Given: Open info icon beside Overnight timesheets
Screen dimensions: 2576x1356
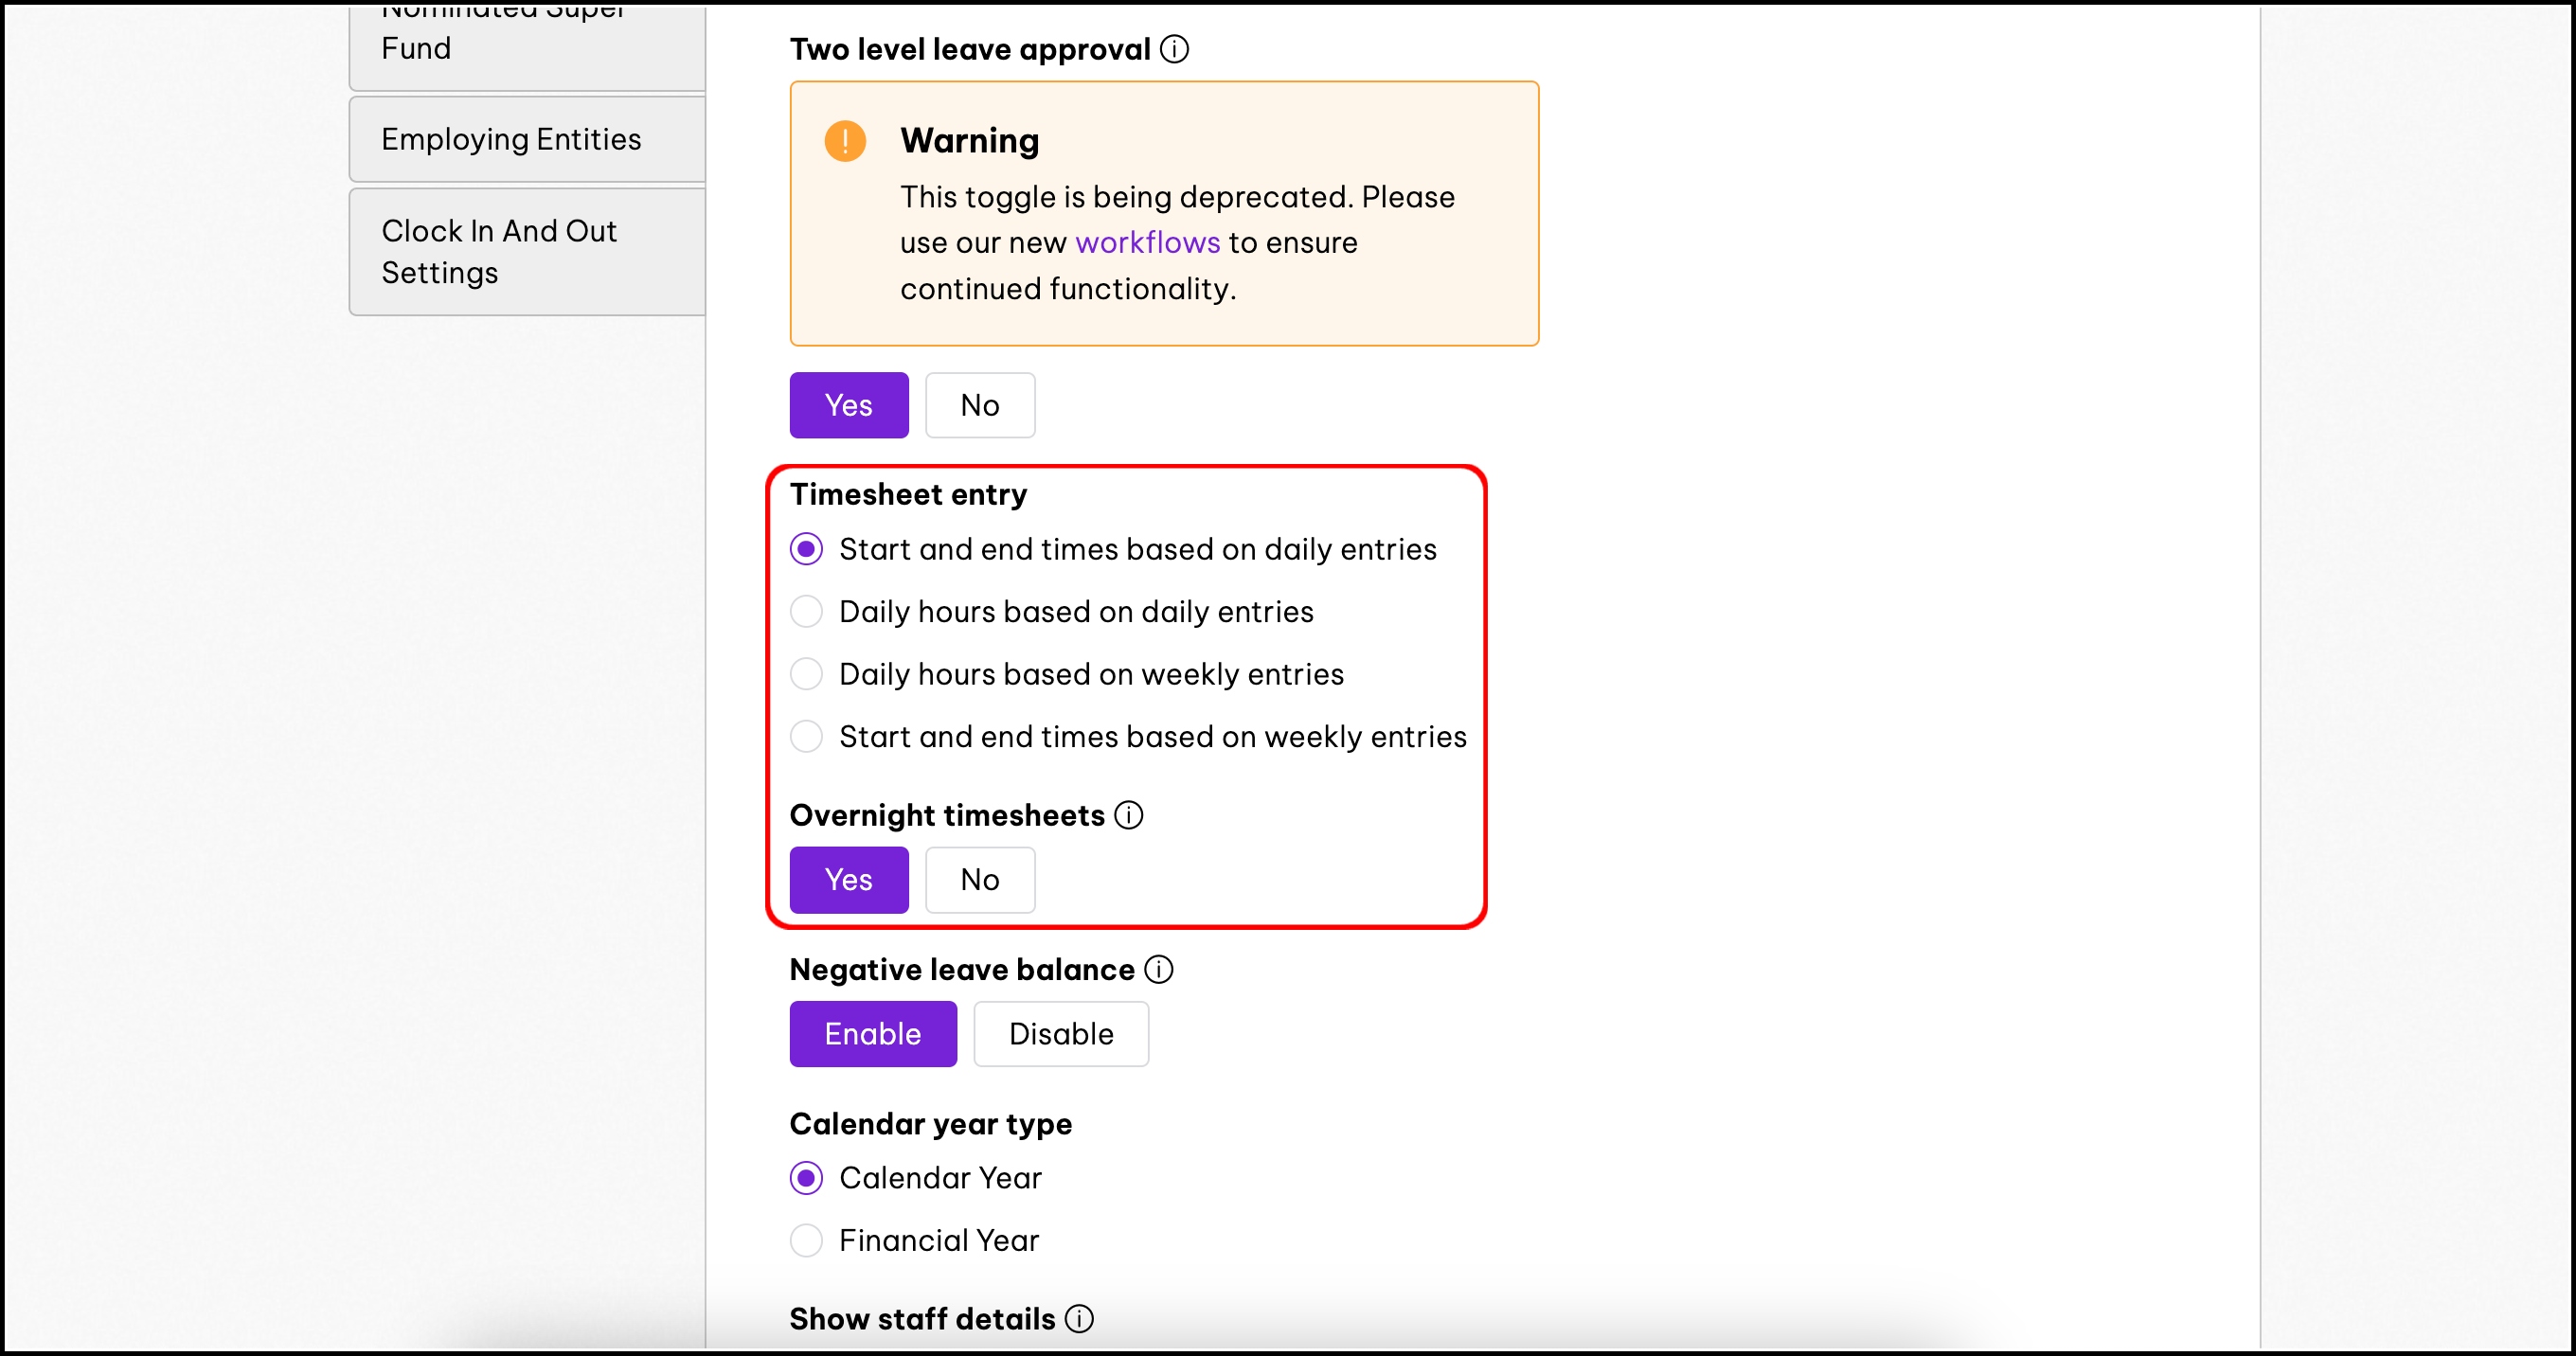Looking at the screenshot, I should pyautogui.click(x=1129, y=815).
